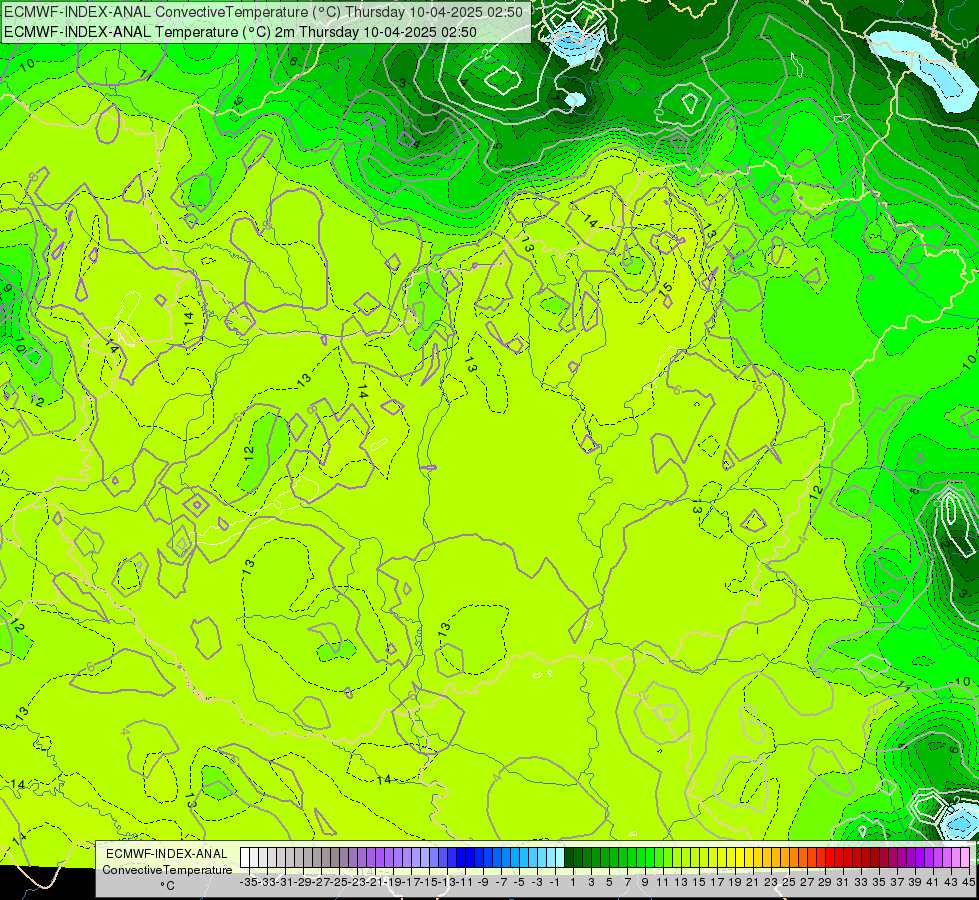Click the ConvectiveTemperature title line at top
The image size is (979, 900).
pos(263,11)
